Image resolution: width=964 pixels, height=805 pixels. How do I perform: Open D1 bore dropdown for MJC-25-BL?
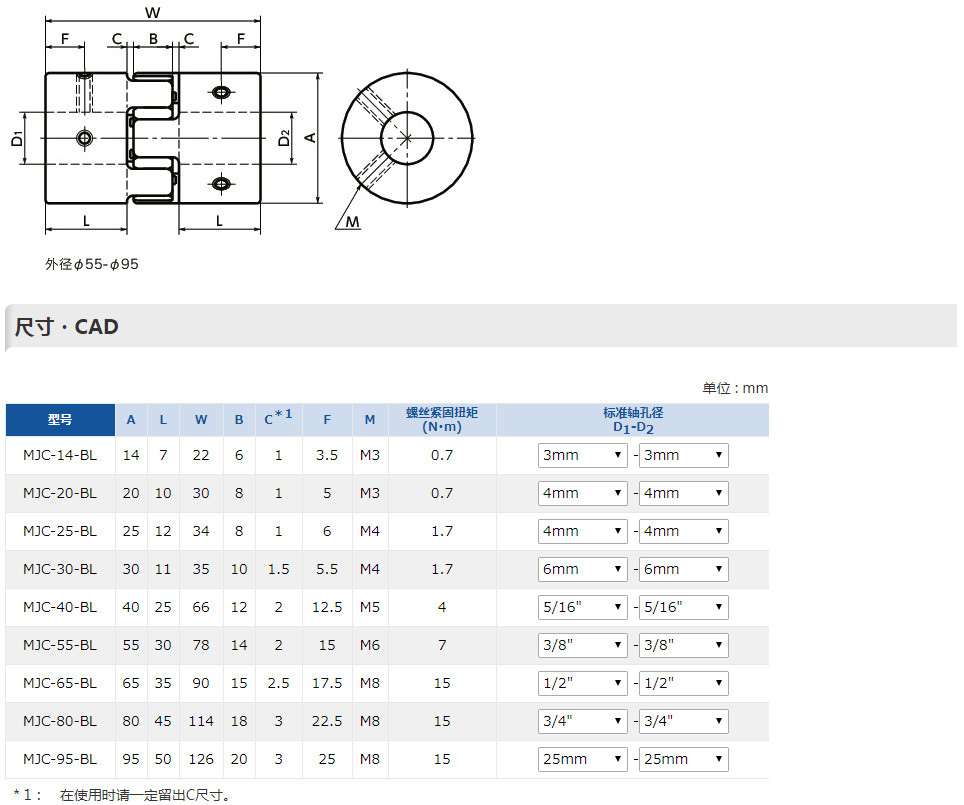tap(582, 531)
